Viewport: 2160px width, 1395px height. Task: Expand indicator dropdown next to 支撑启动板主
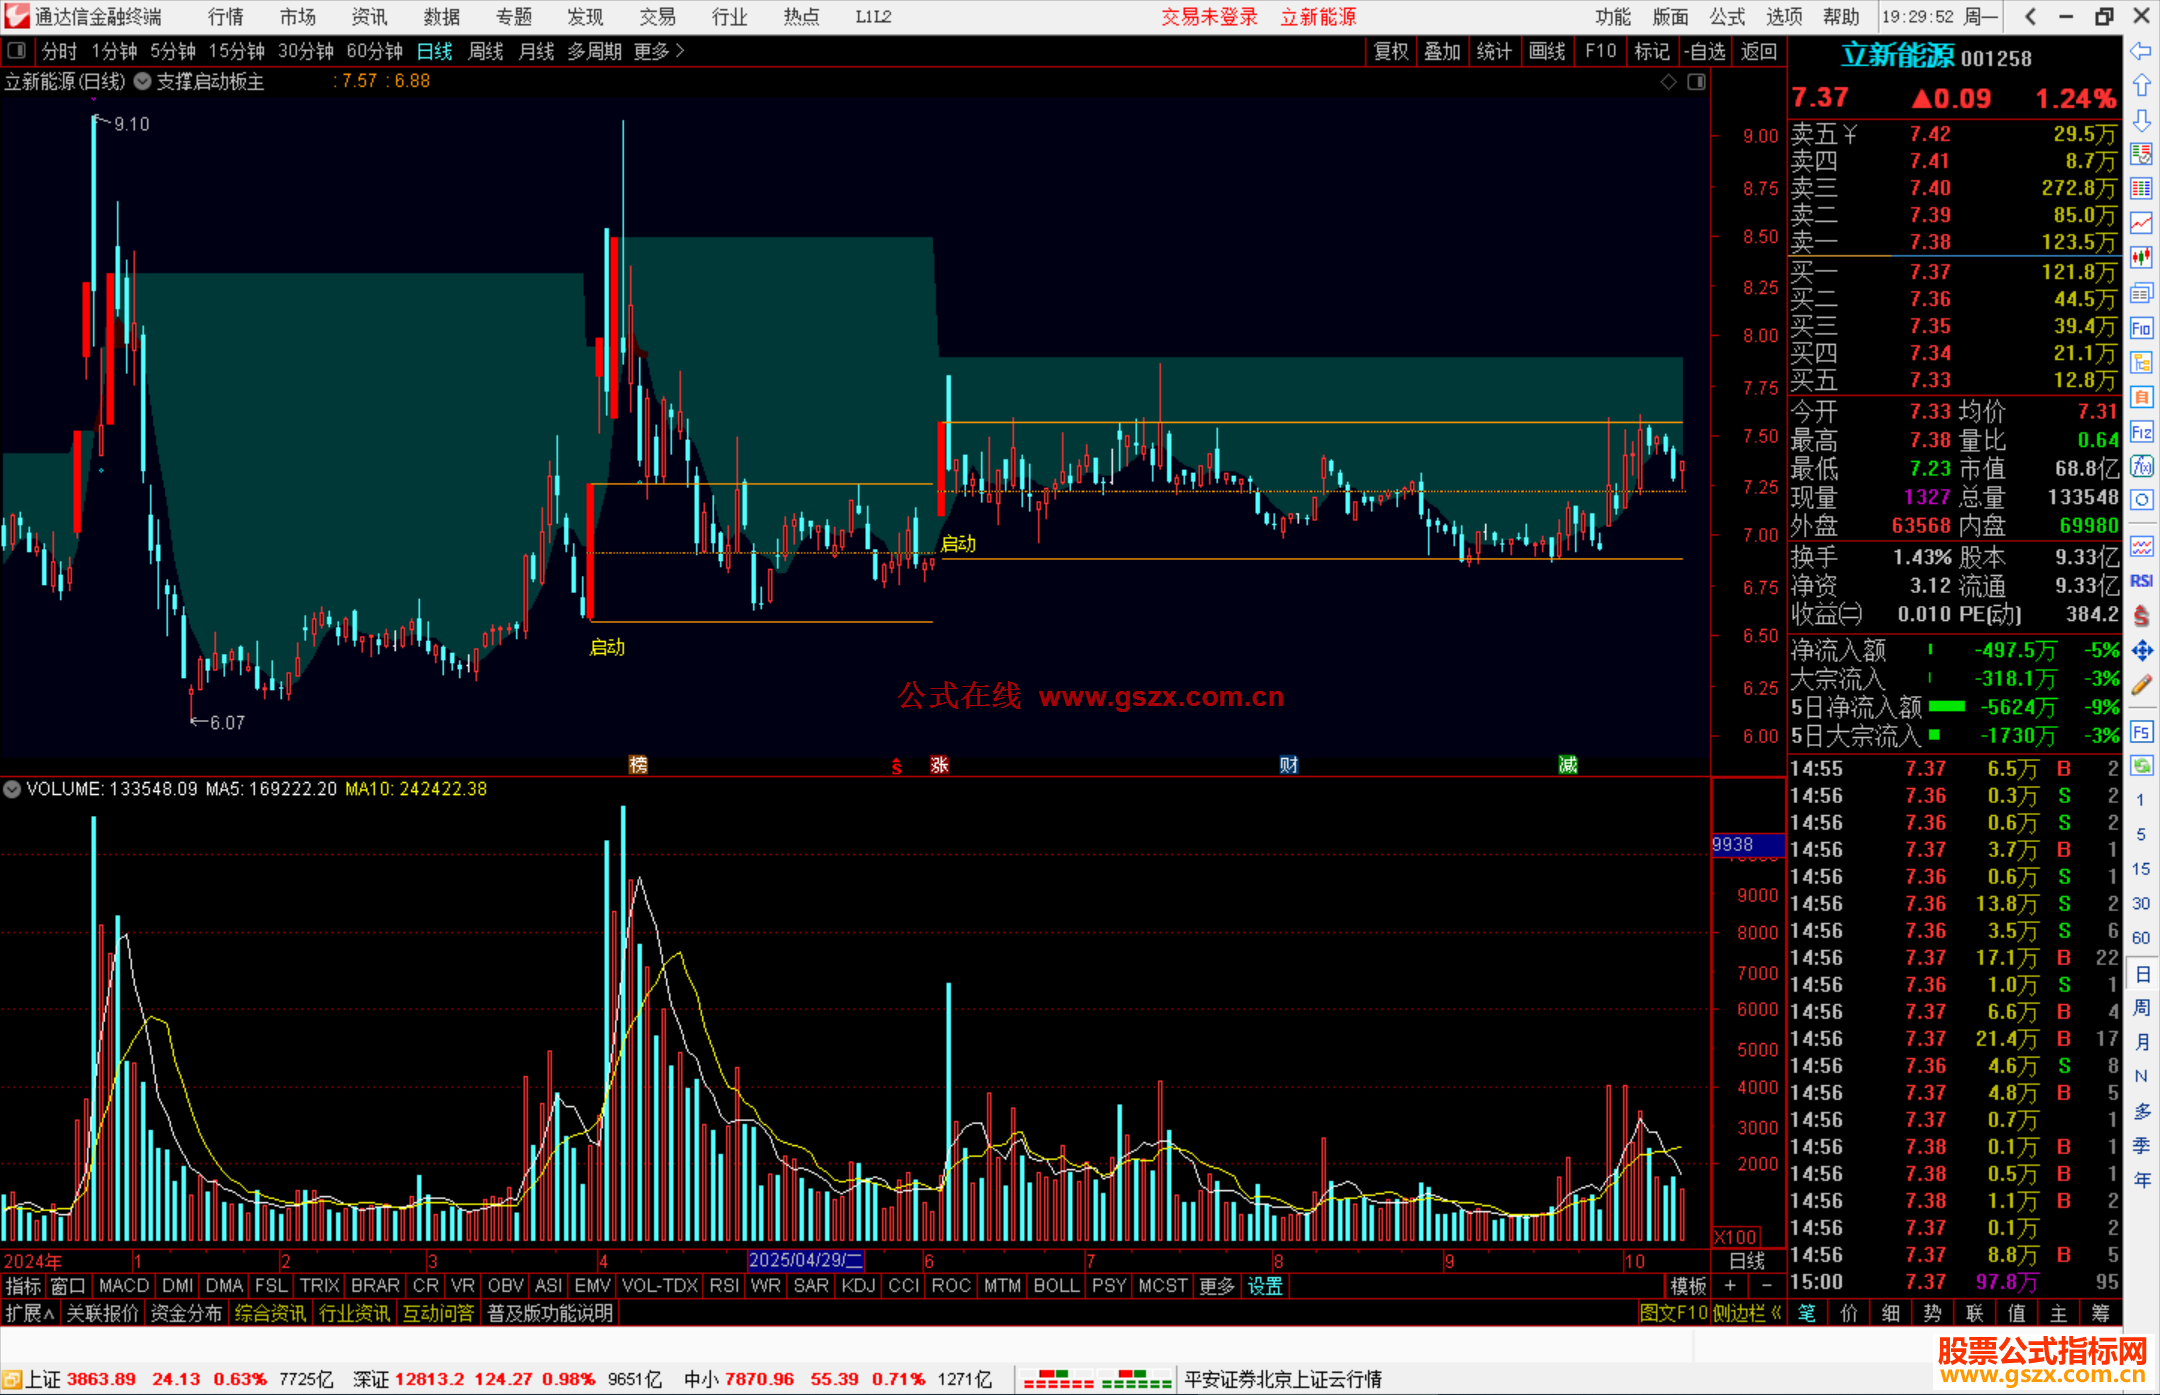coord(143,82)
